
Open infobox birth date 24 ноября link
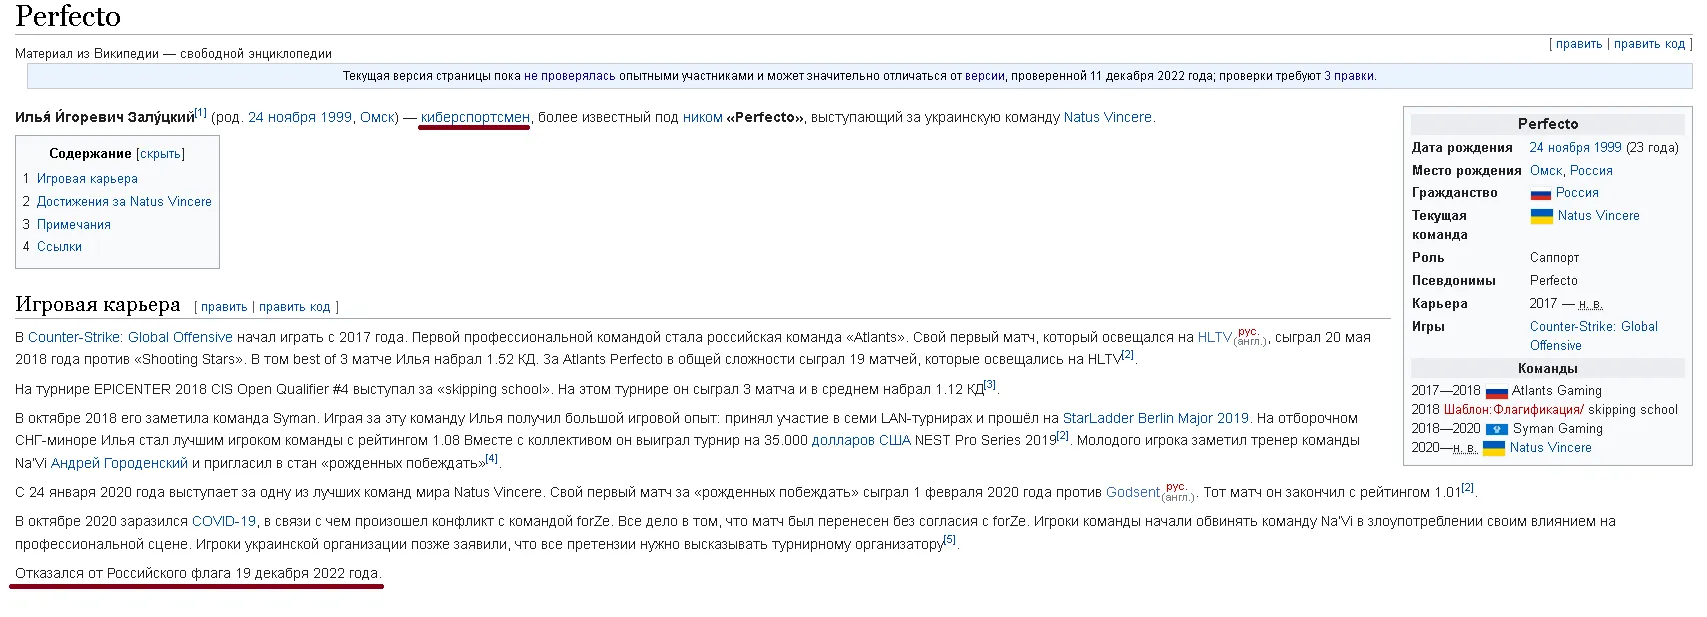[1559, 148]
